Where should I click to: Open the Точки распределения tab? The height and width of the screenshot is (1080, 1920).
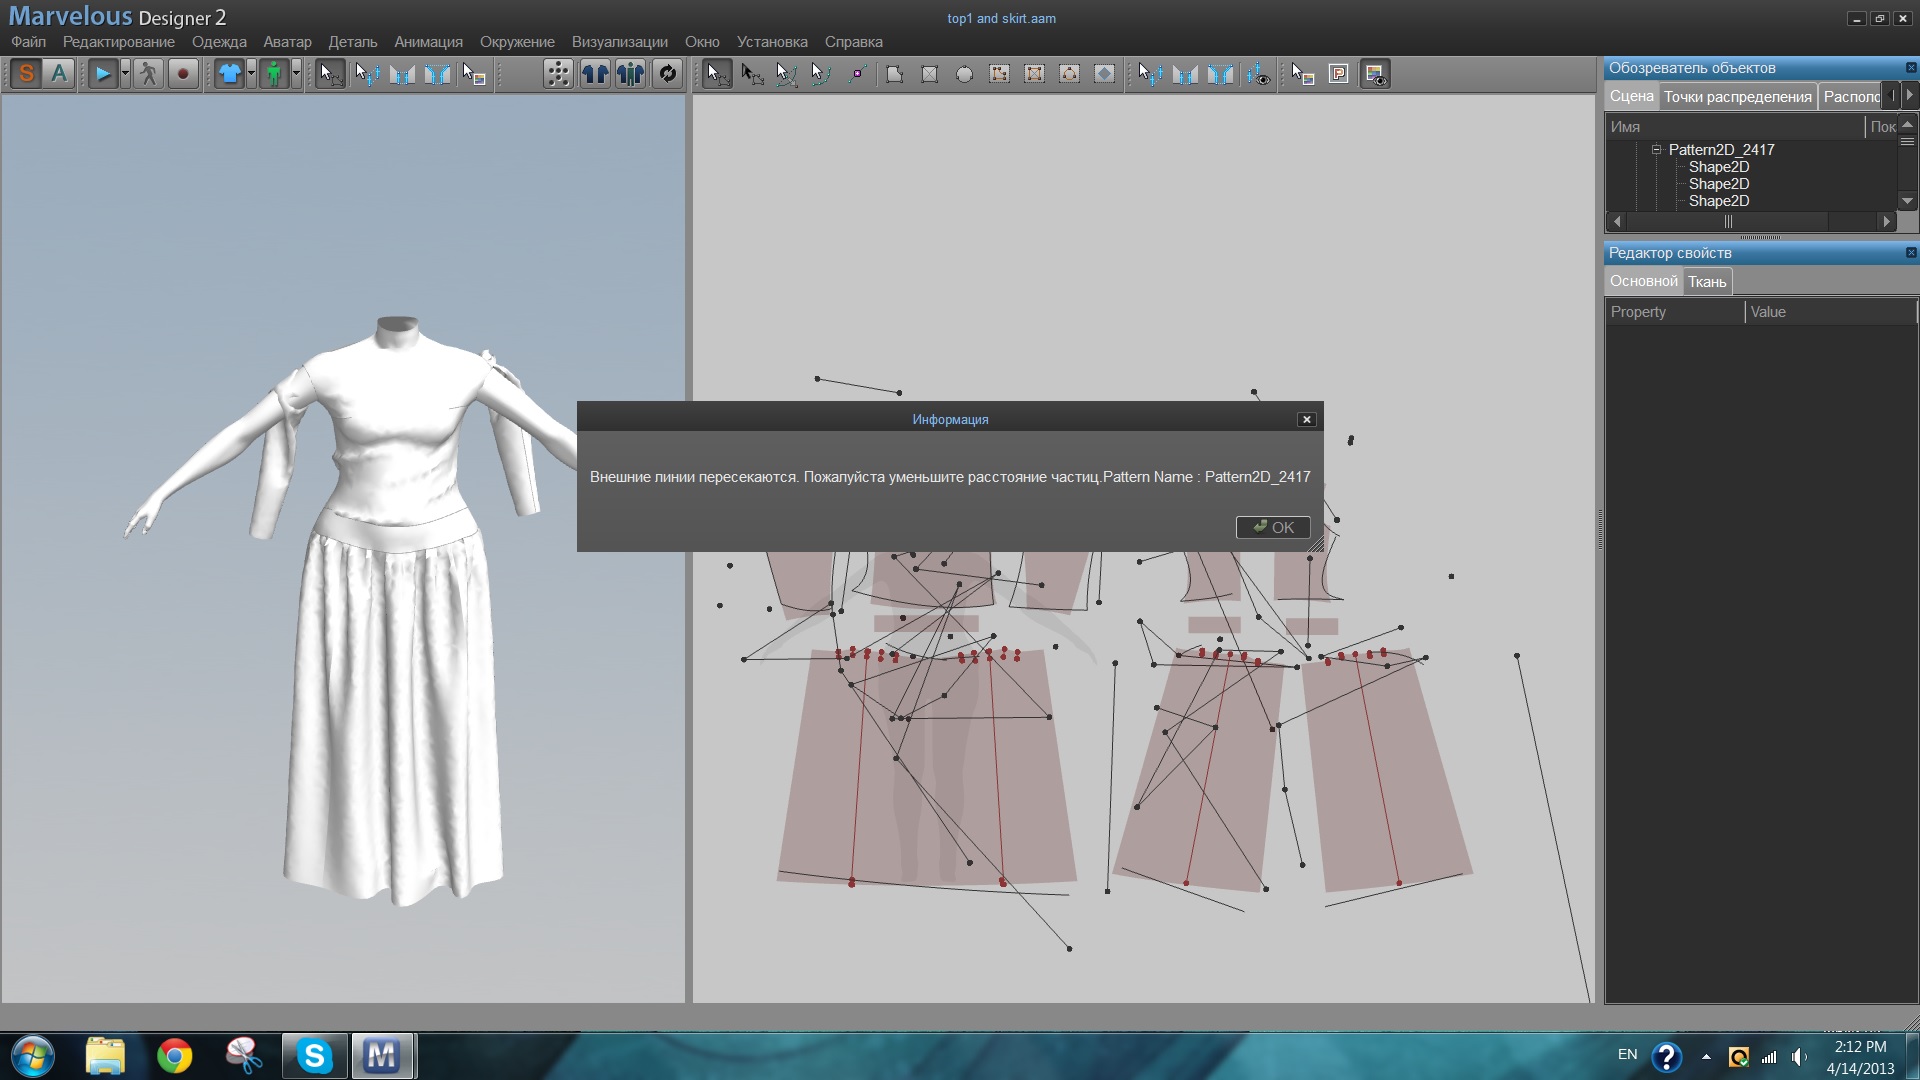(1737, 97)
